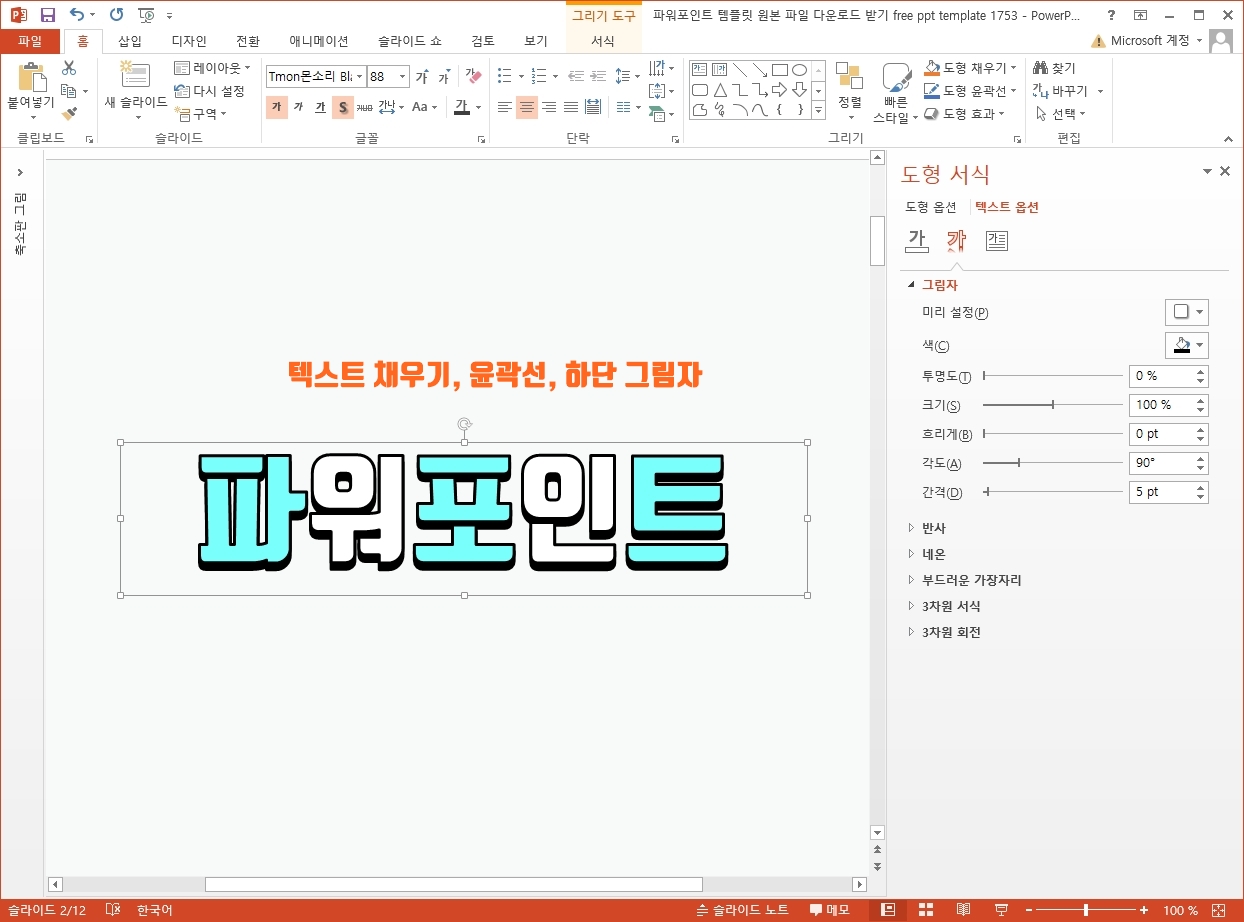This screenshot has height=922, width=1244.
Task: Open shadow Color (색) picker
Action: pyautogui.click(x=1187, y=345)
